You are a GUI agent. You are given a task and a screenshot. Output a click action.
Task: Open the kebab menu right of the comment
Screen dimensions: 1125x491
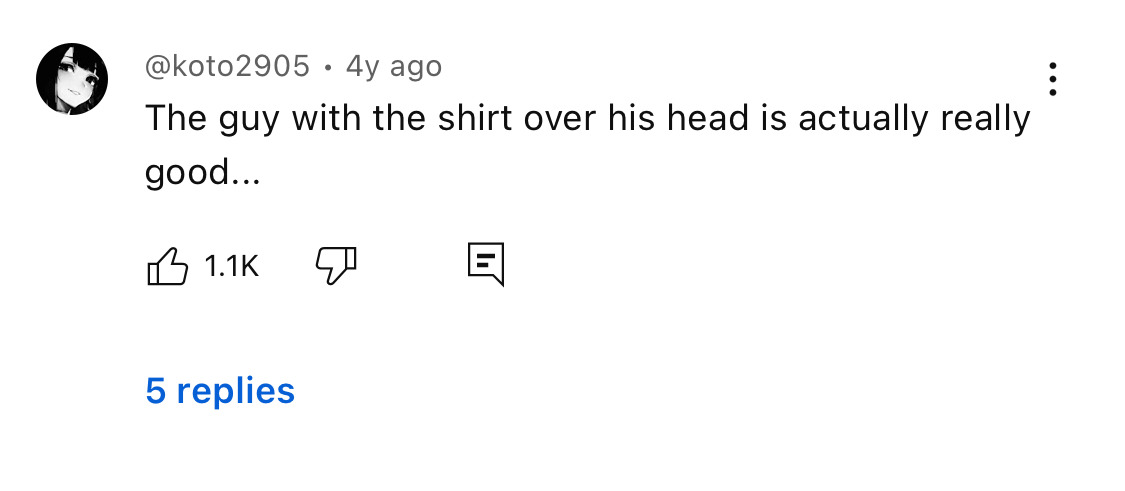coord(1051,79)
